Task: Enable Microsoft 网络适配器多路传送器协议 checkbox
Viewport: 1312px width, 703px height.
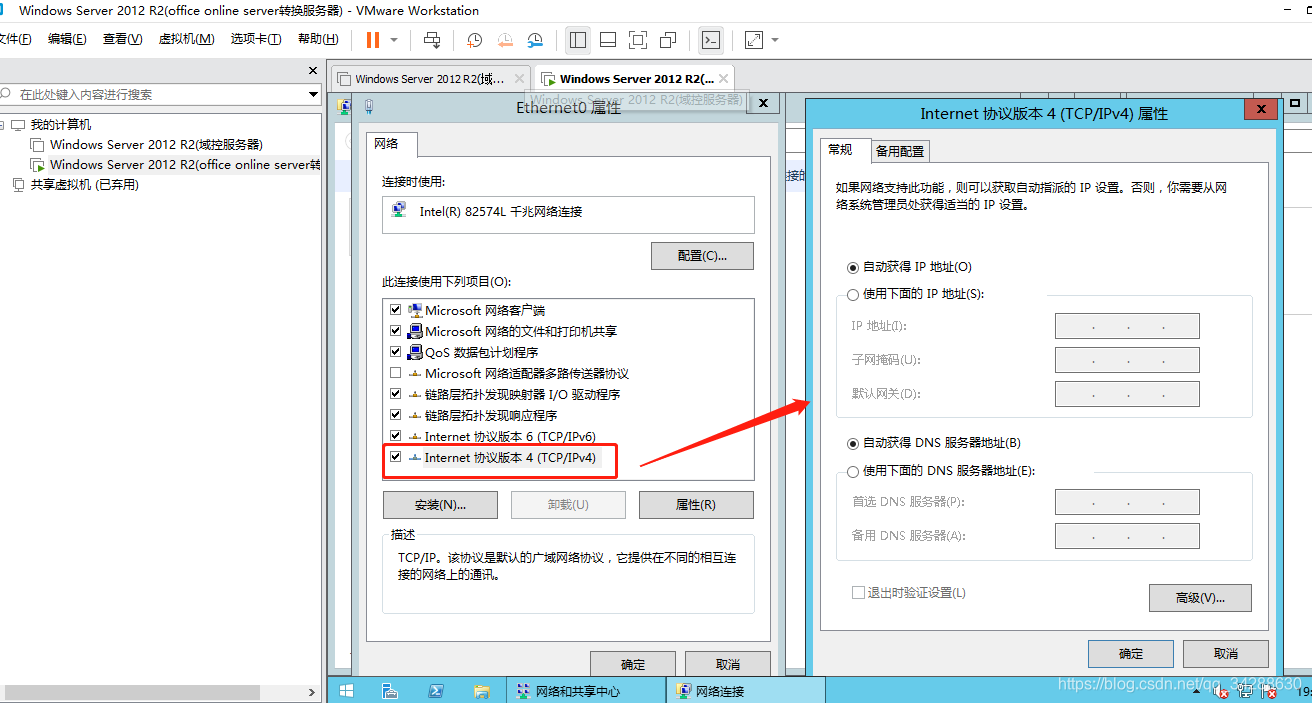Action: point(395,373)
